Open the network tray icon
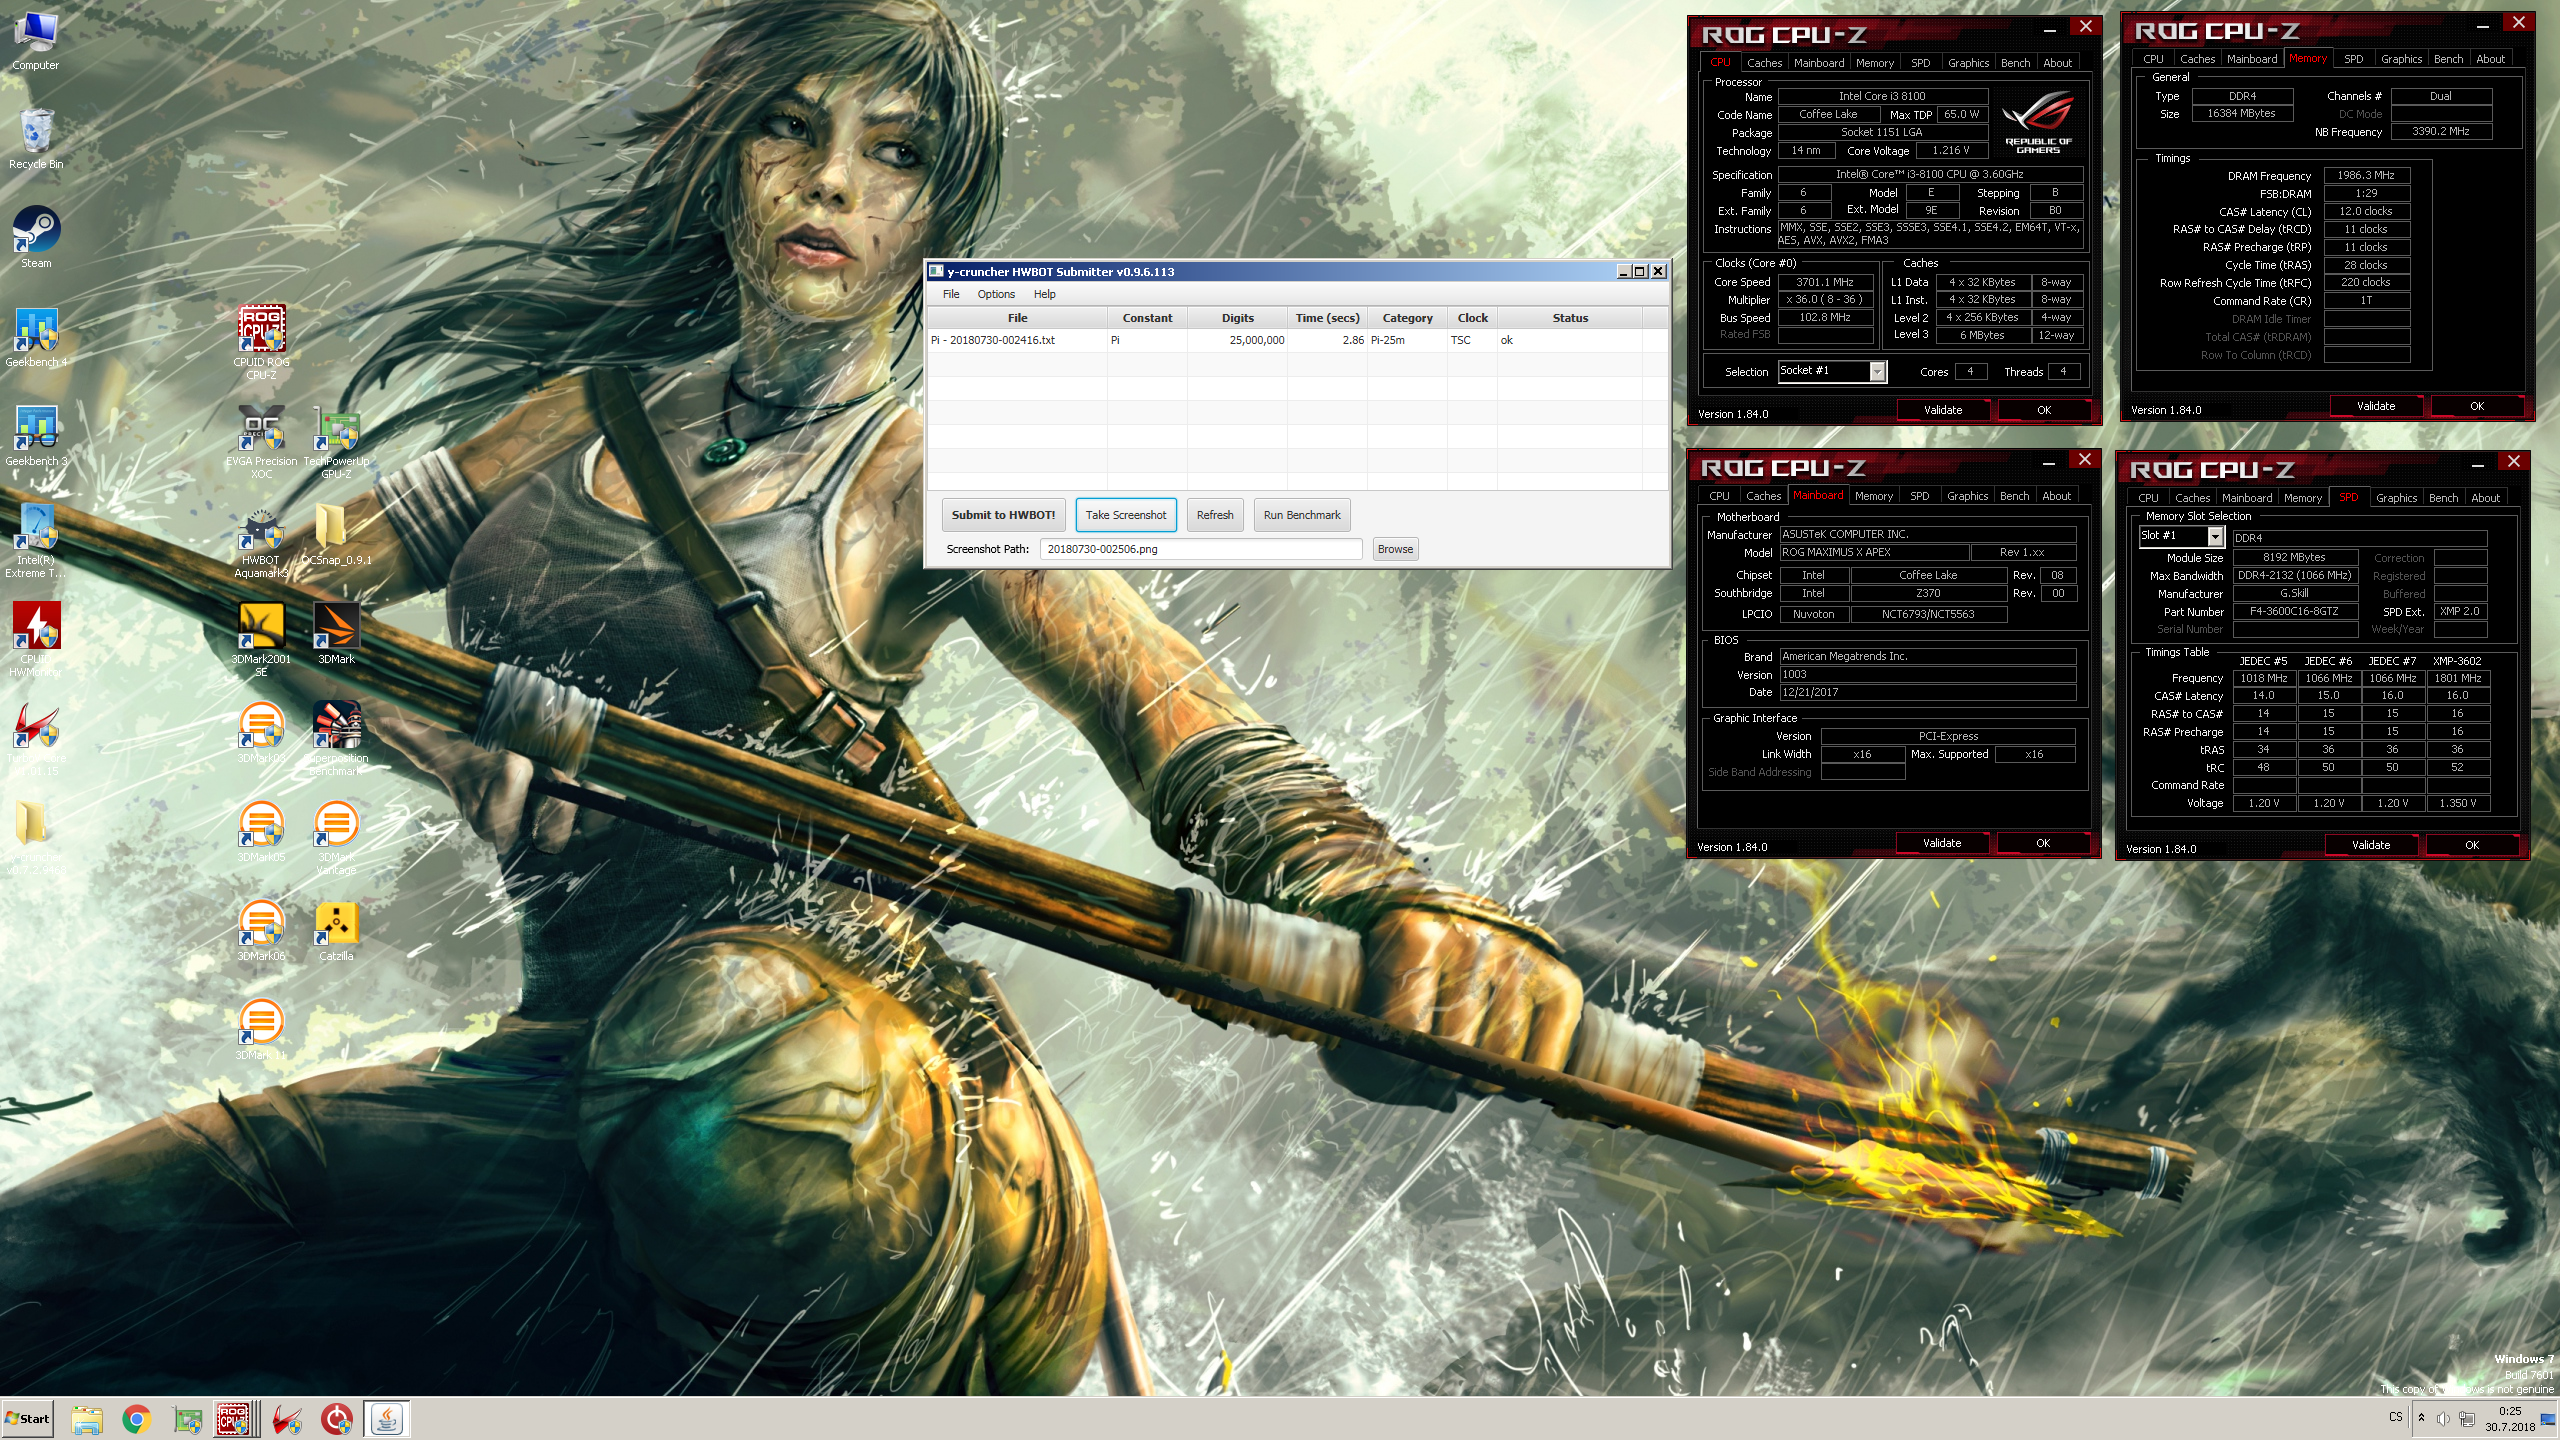 click(2467, 1419)
